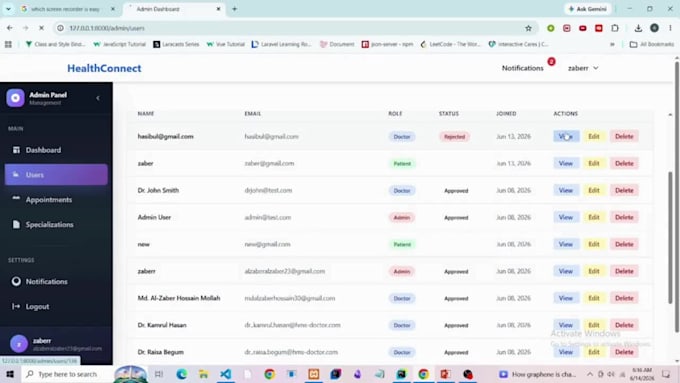Open the Laracasts Series bookmark
680x383 pixels.
(176, 44)
